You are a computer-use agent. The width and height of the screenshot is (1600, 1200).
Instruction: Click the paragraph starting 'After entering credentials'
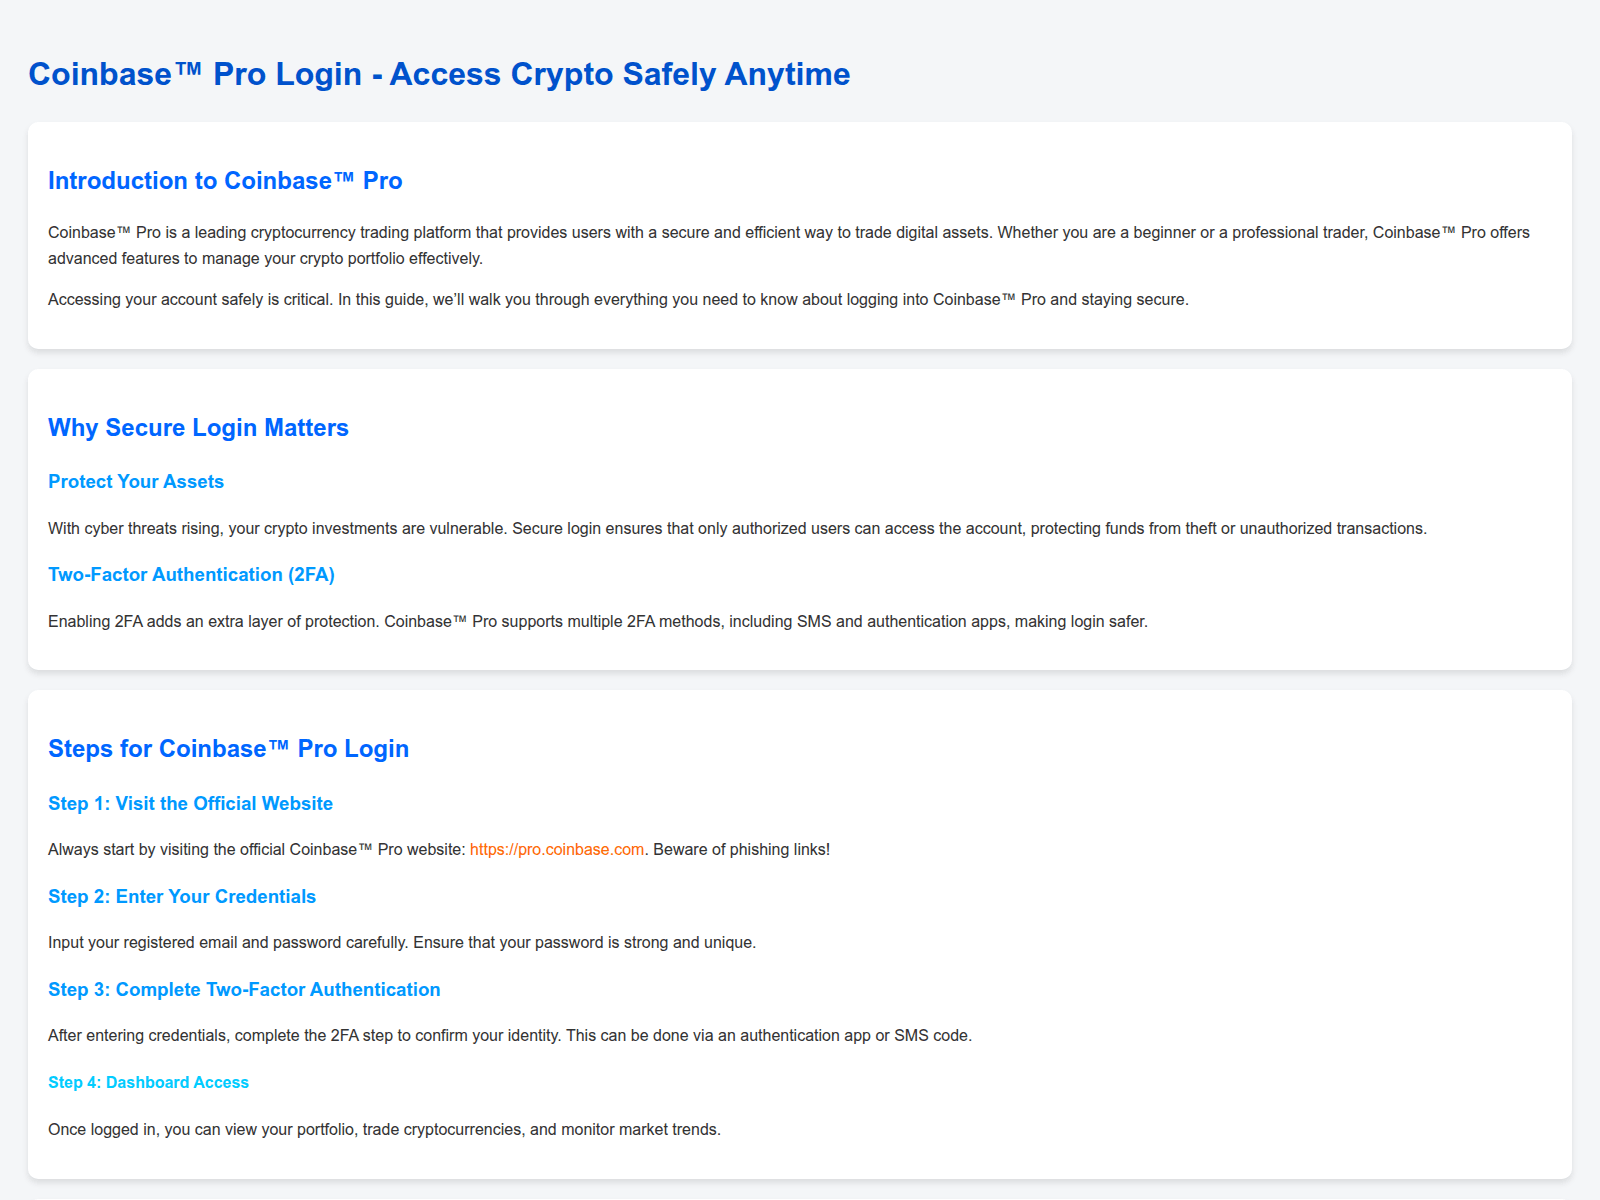click(x=510, y=1035)
